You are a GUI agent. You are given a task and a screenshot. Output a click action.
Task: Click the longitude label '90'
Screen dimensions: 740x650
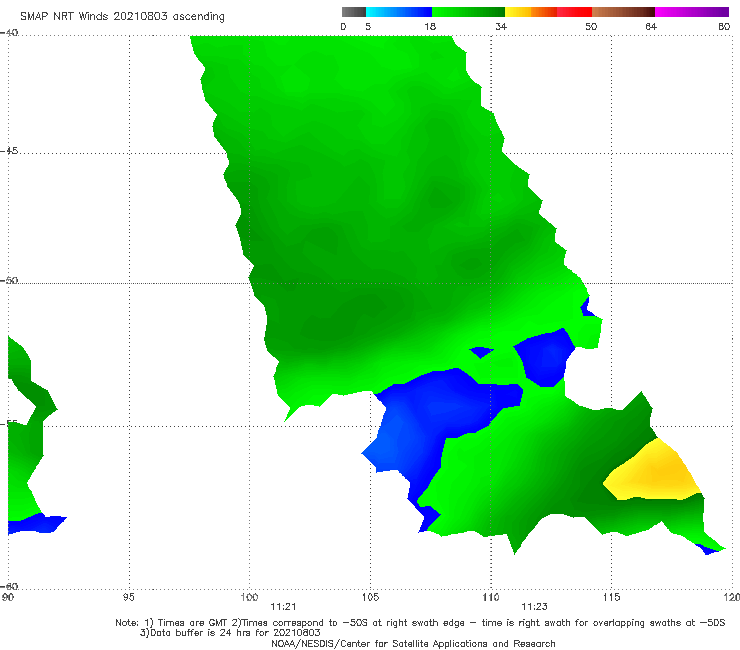click(x=7, y=598)
